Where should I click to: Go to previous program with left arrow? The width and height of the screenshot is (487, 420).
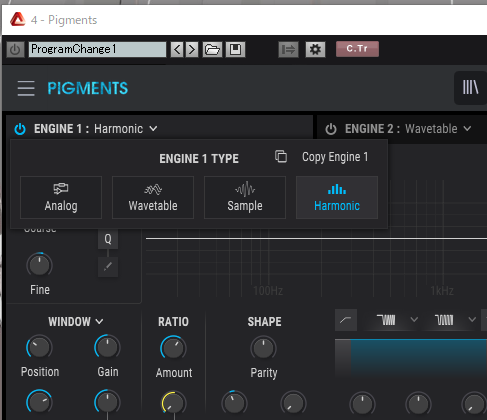177,50
